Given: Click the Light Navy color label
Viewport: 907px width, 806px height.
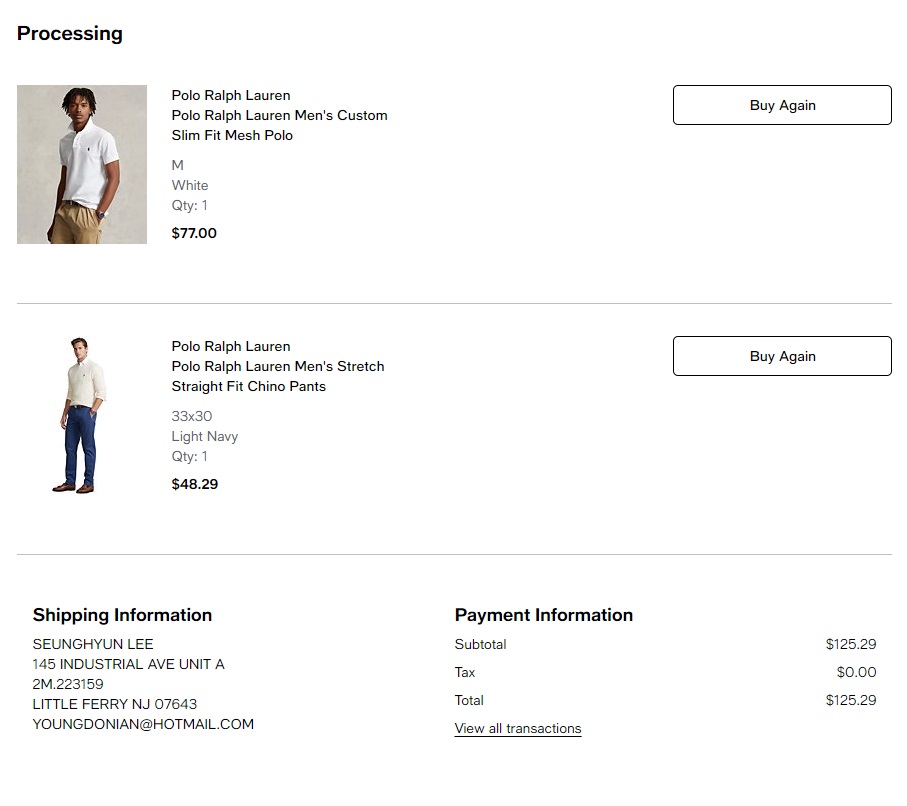Looking at the screenshot, I should (205, 436).
